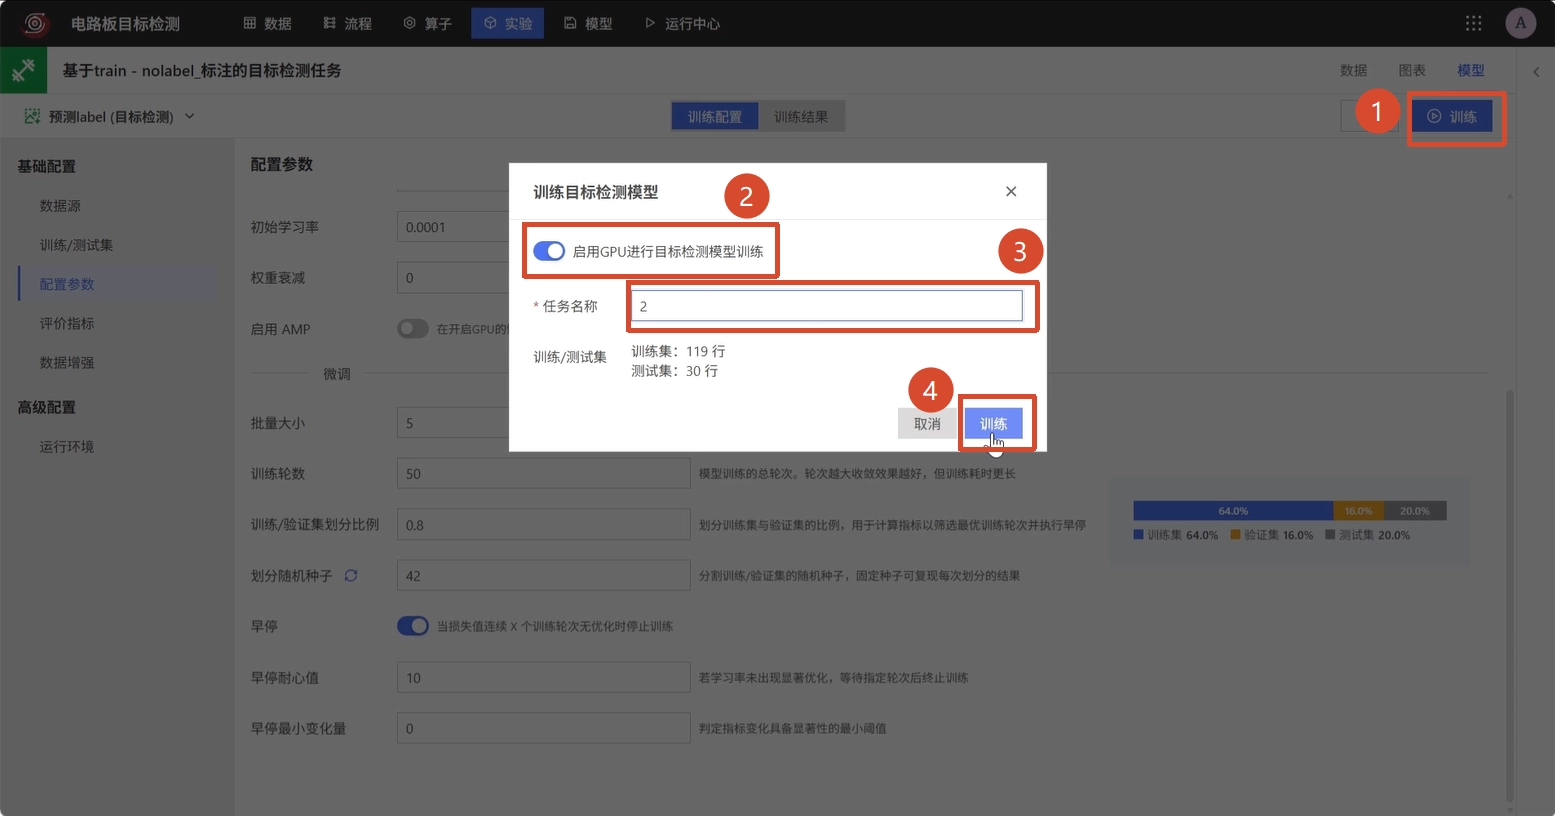1555x816 pixels.
Task: Click the 微调 section label
Action: tap(337, 374)
